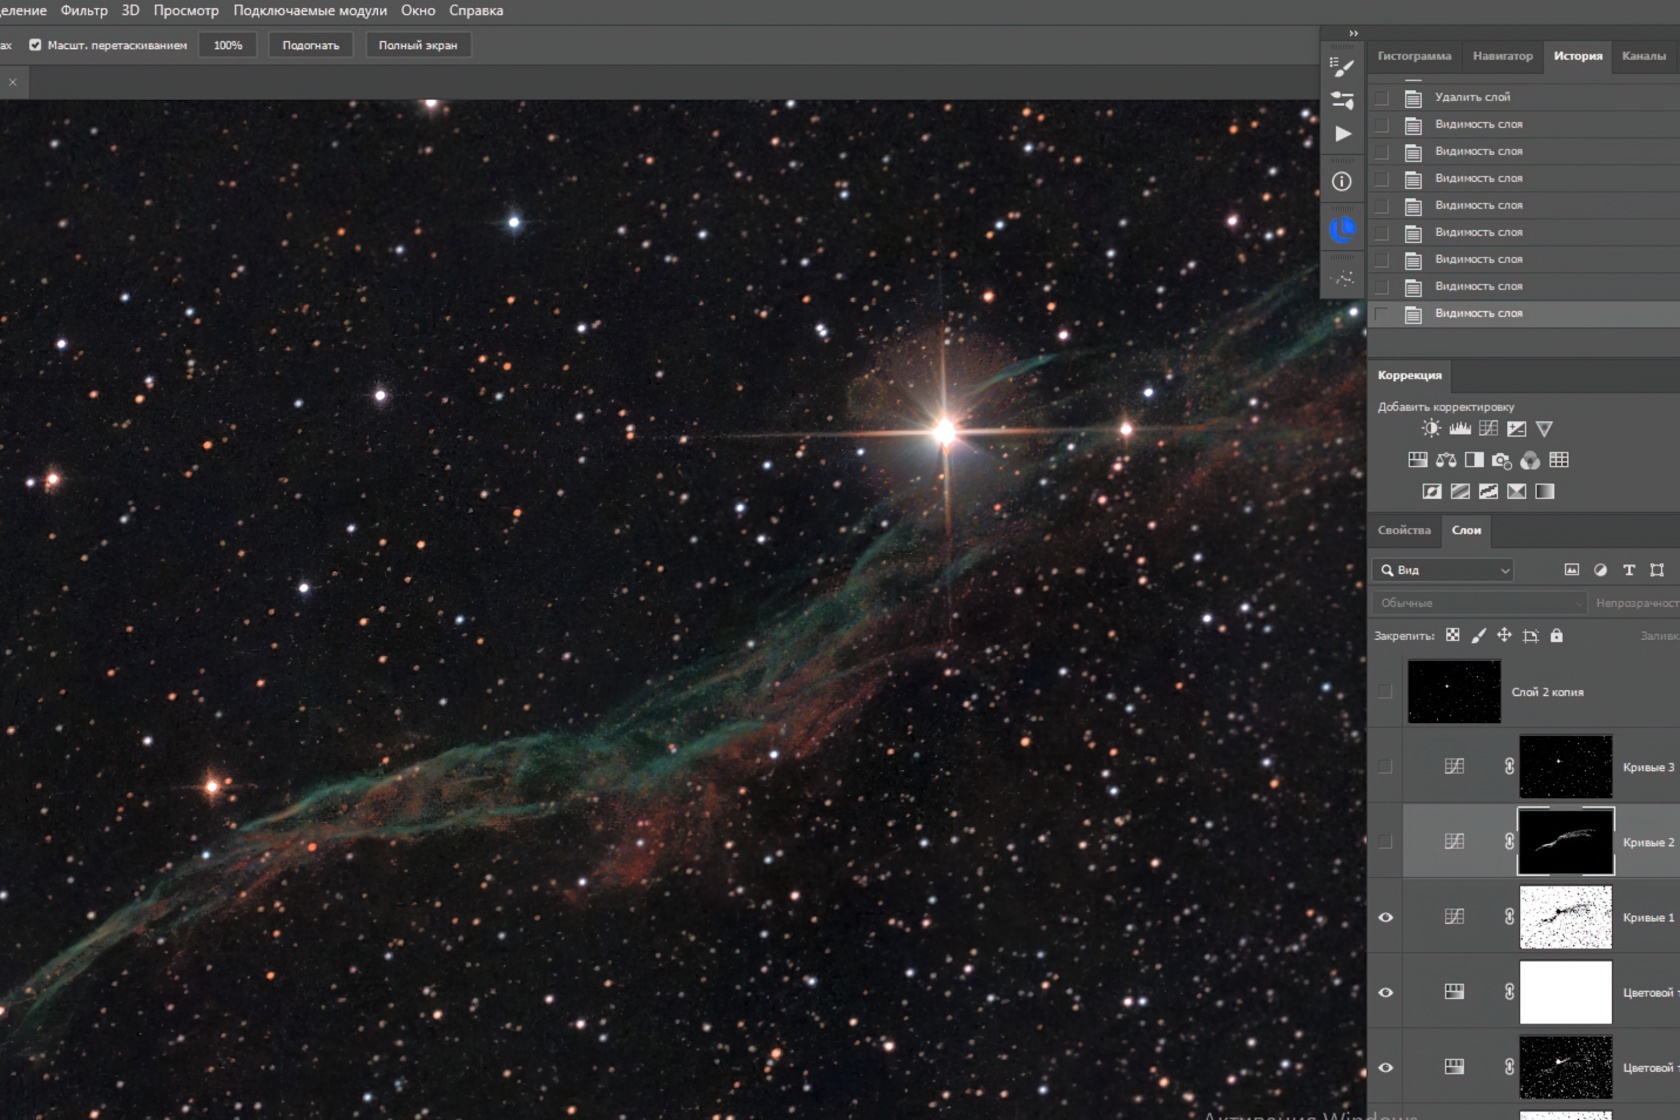The width and height of the screenshot is (1680, 1120).
Task: Add a Gradient Map adjustment
Action: click(1545, 491)
